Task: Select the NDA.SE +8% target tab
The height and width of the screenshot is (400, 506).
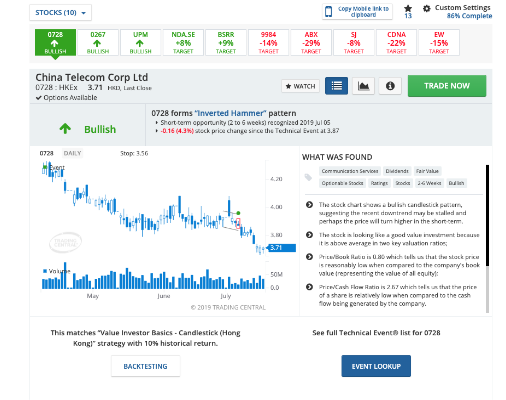Action: click(x=183, y=42)
